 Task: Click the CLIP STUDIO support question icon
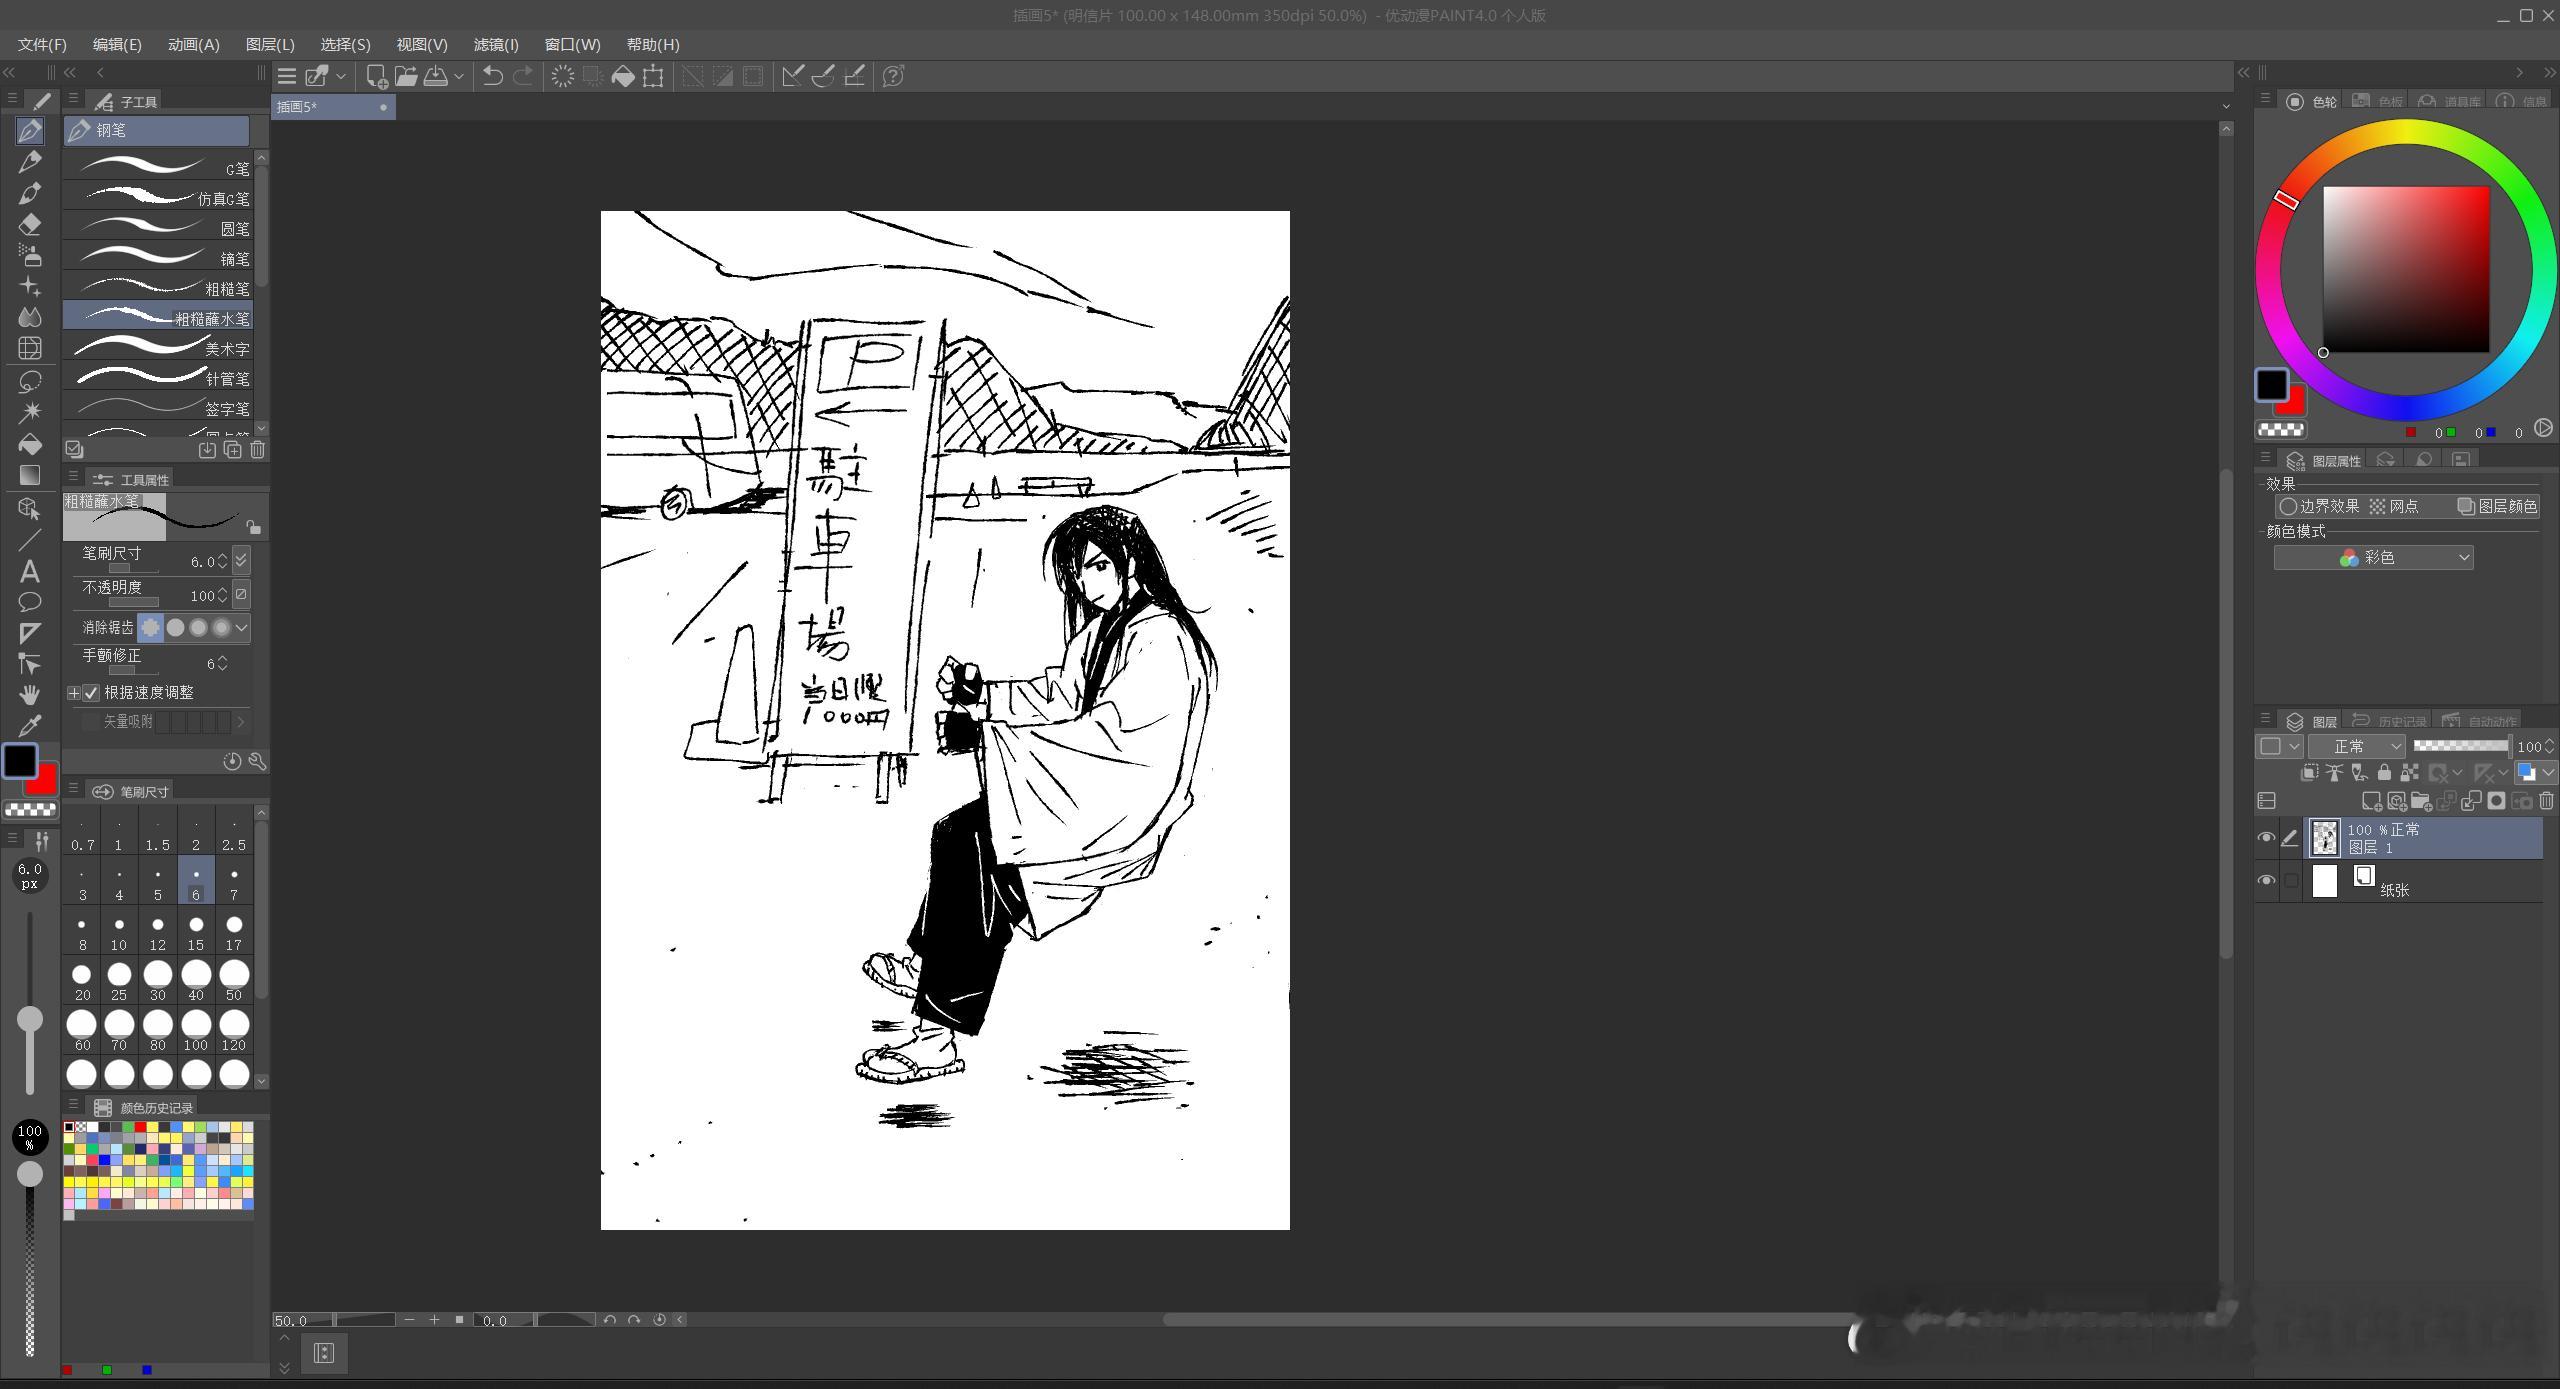894,76
